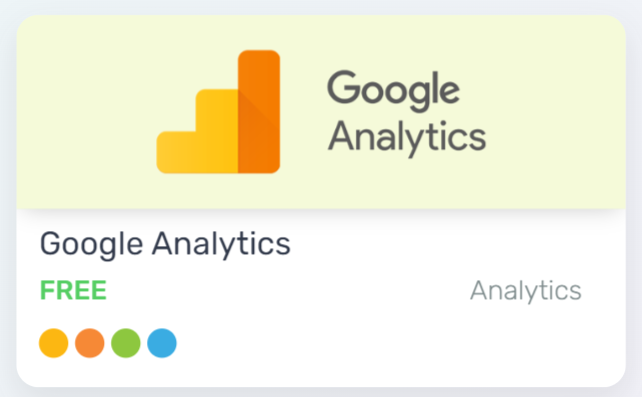Click the 'Analytics' wordmark in the banner
This screenshot has width=642, height=397.
tap(407, 137)
